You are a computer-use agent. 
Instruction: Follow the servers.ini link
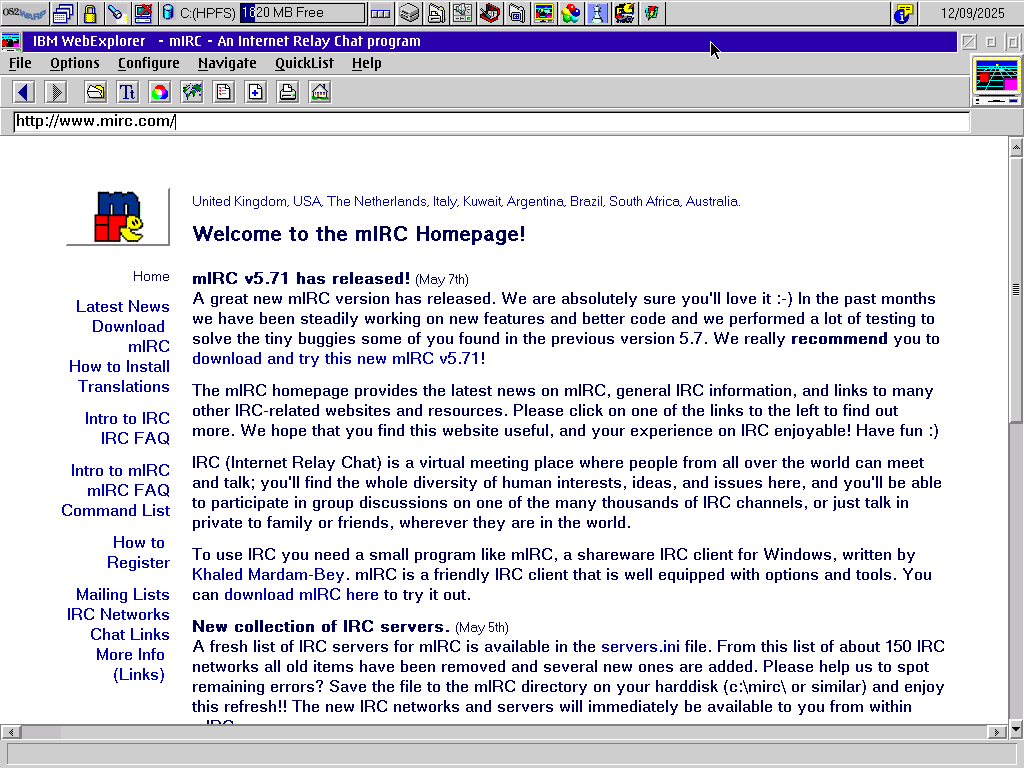(640, 647)
